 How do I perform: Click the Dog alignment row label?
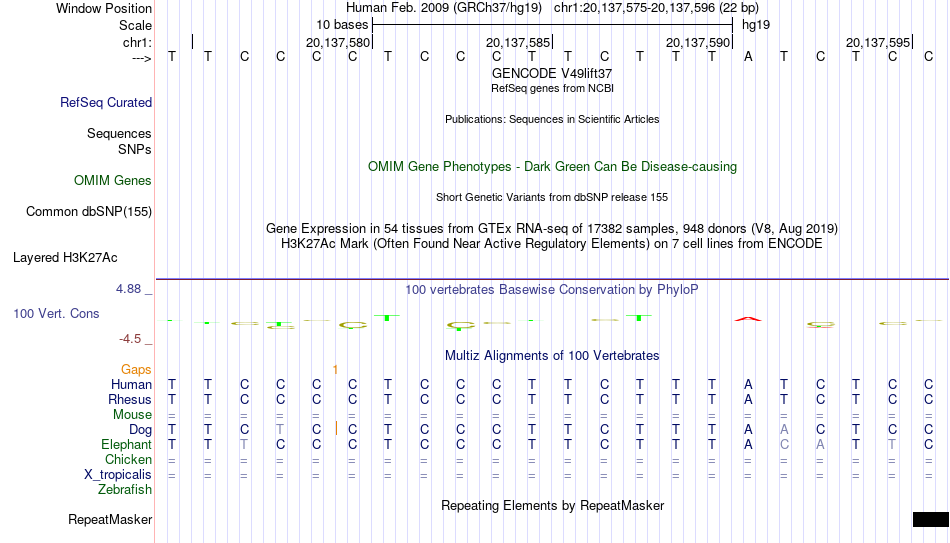[x=140, y=430]
